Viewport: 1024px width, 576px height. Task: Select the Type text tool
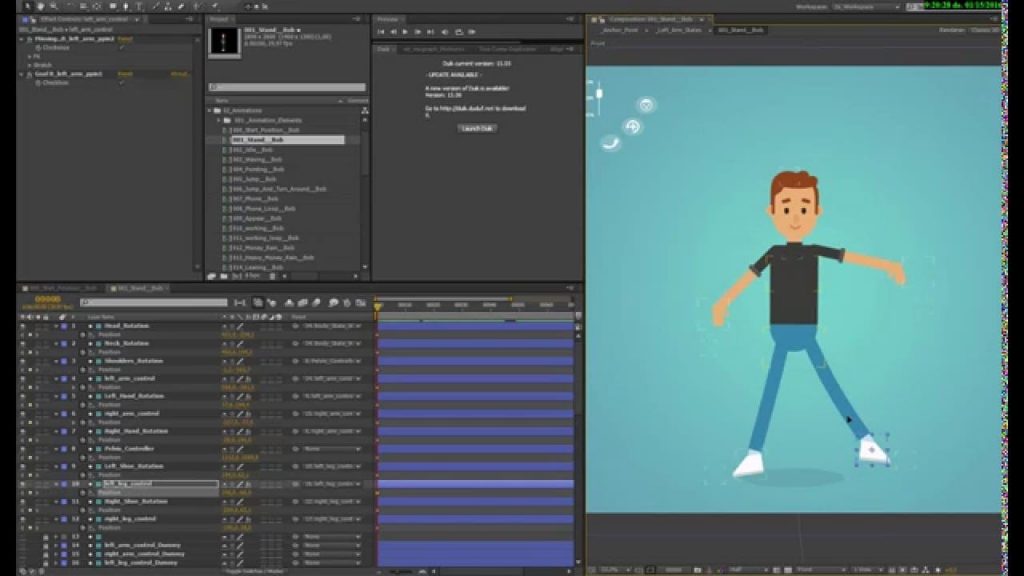pos(140,6)
